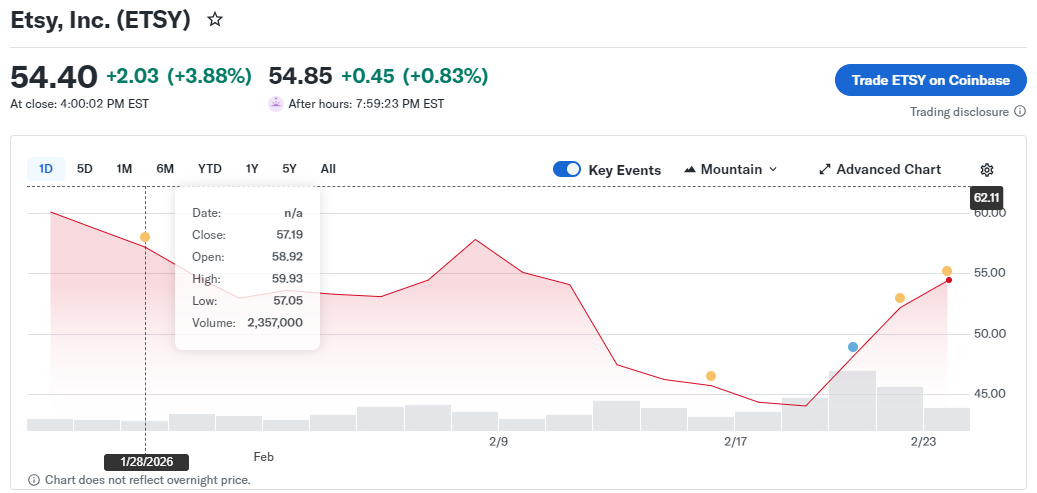This screenshot has width=1037, height=493.
Task: Click the High value 59.93 in tooltip
Action: click(289, 279)
